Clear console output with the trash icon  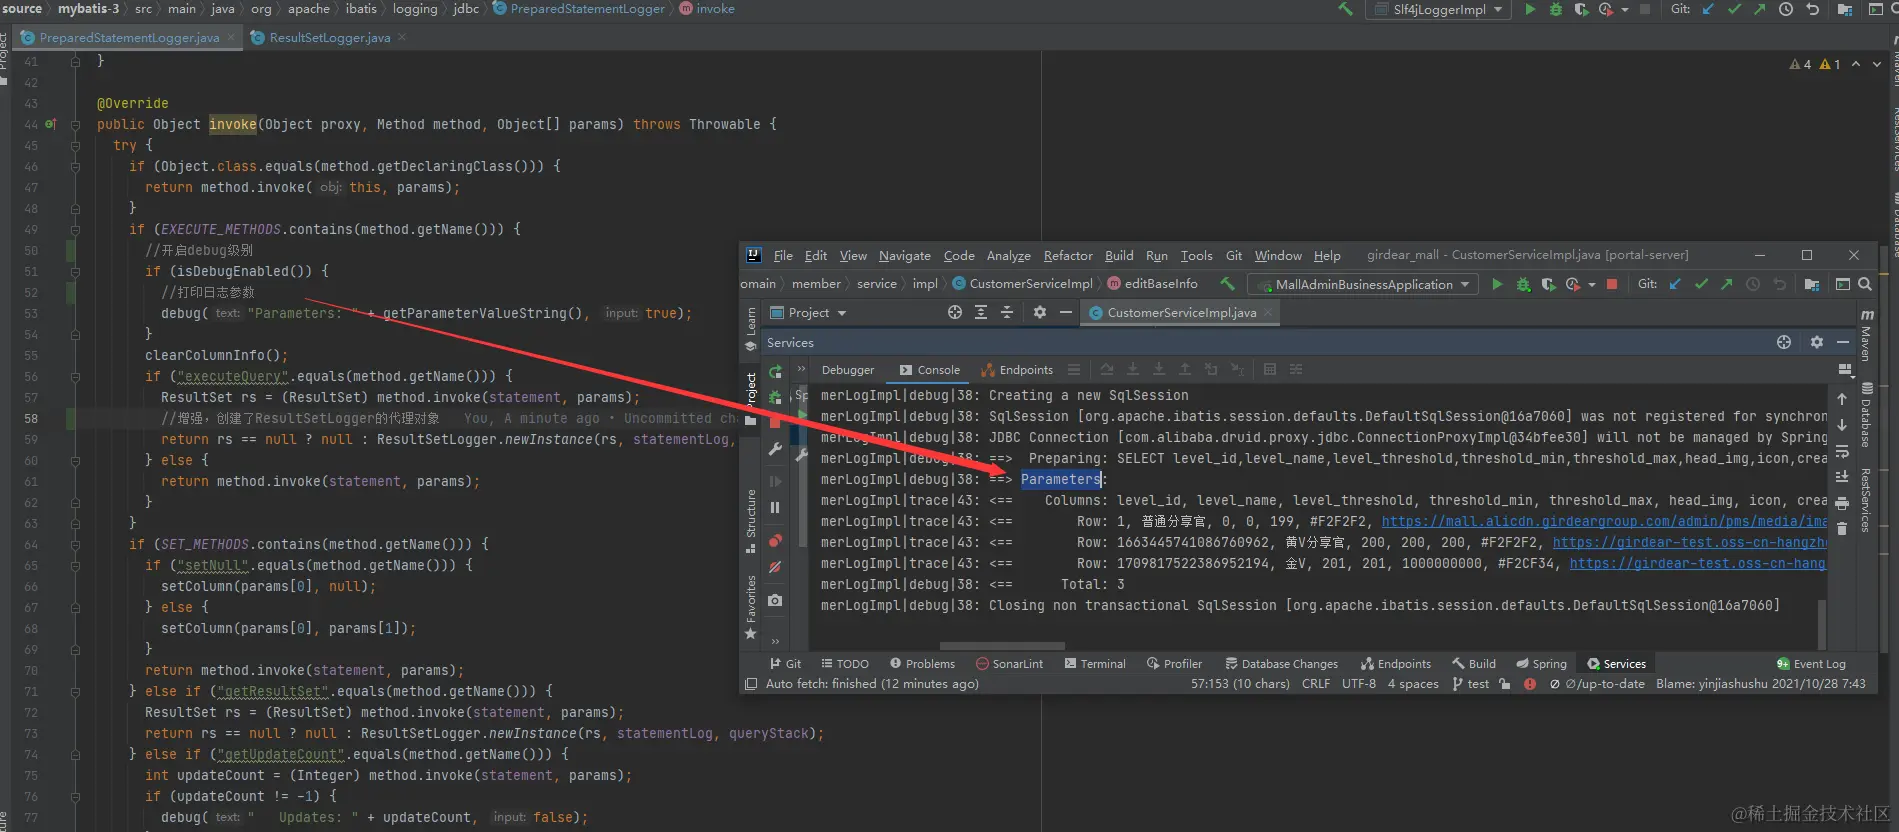[x=1842, y=529]
